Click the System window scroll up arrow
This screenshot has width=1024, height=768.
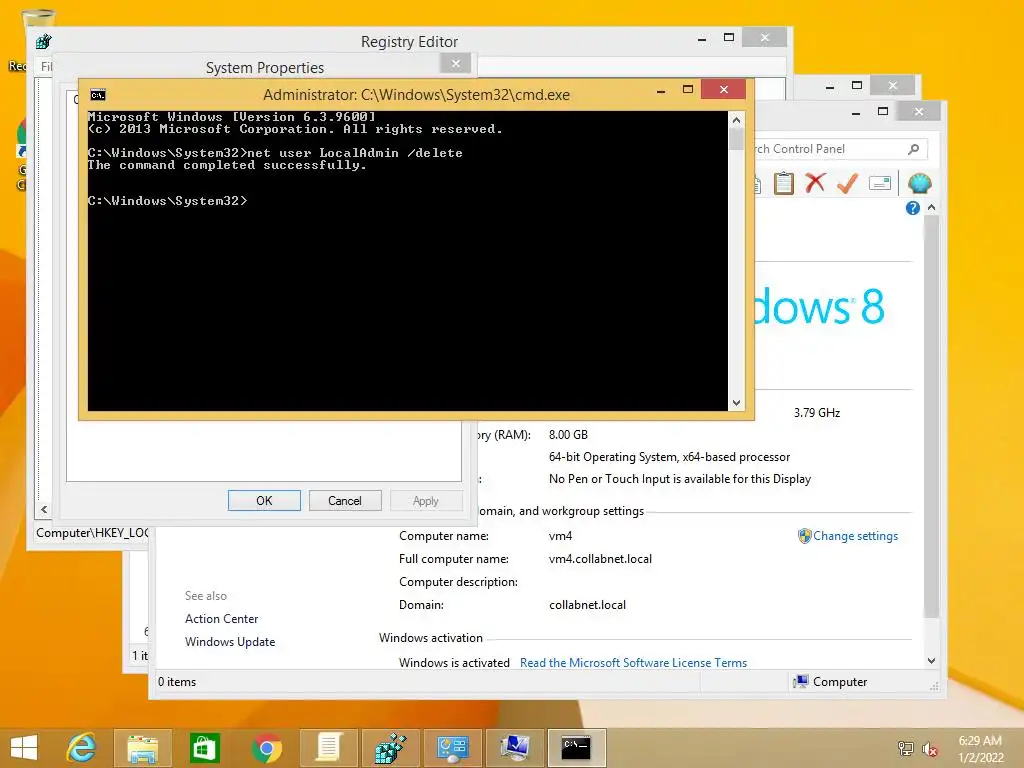932,208
